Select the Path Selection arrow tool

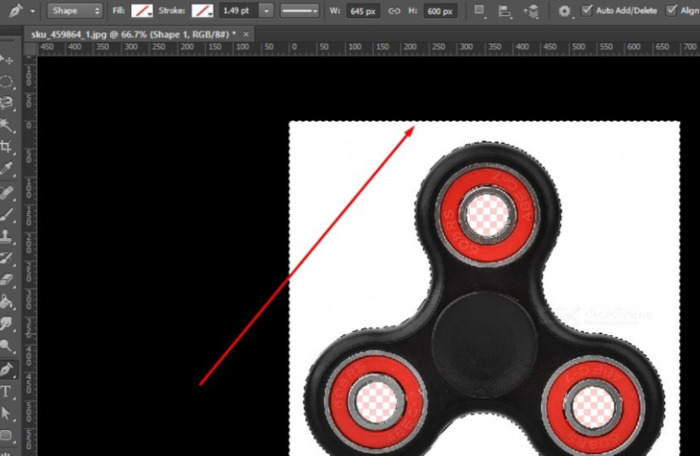[x=7, y=412]
